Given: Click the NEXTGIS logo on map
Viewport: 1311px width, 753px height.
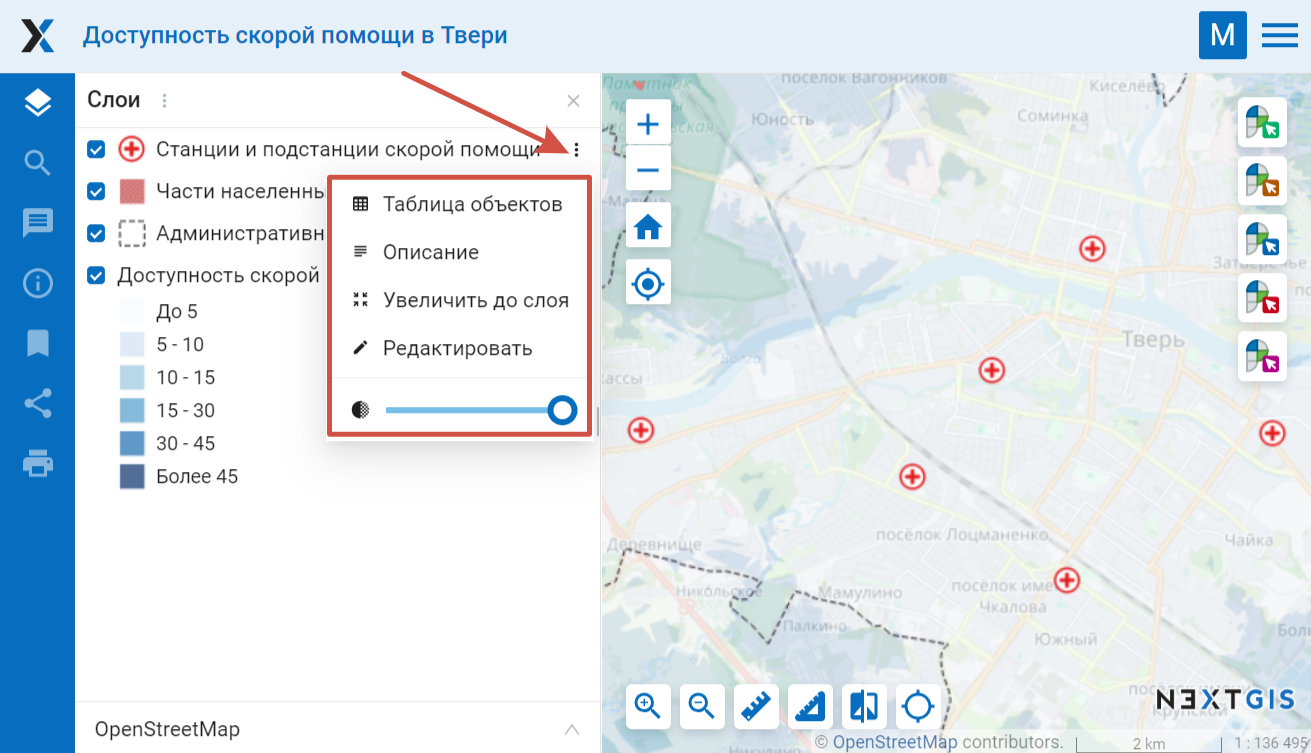Looking at the screenshot, I should click(1225, 698).
